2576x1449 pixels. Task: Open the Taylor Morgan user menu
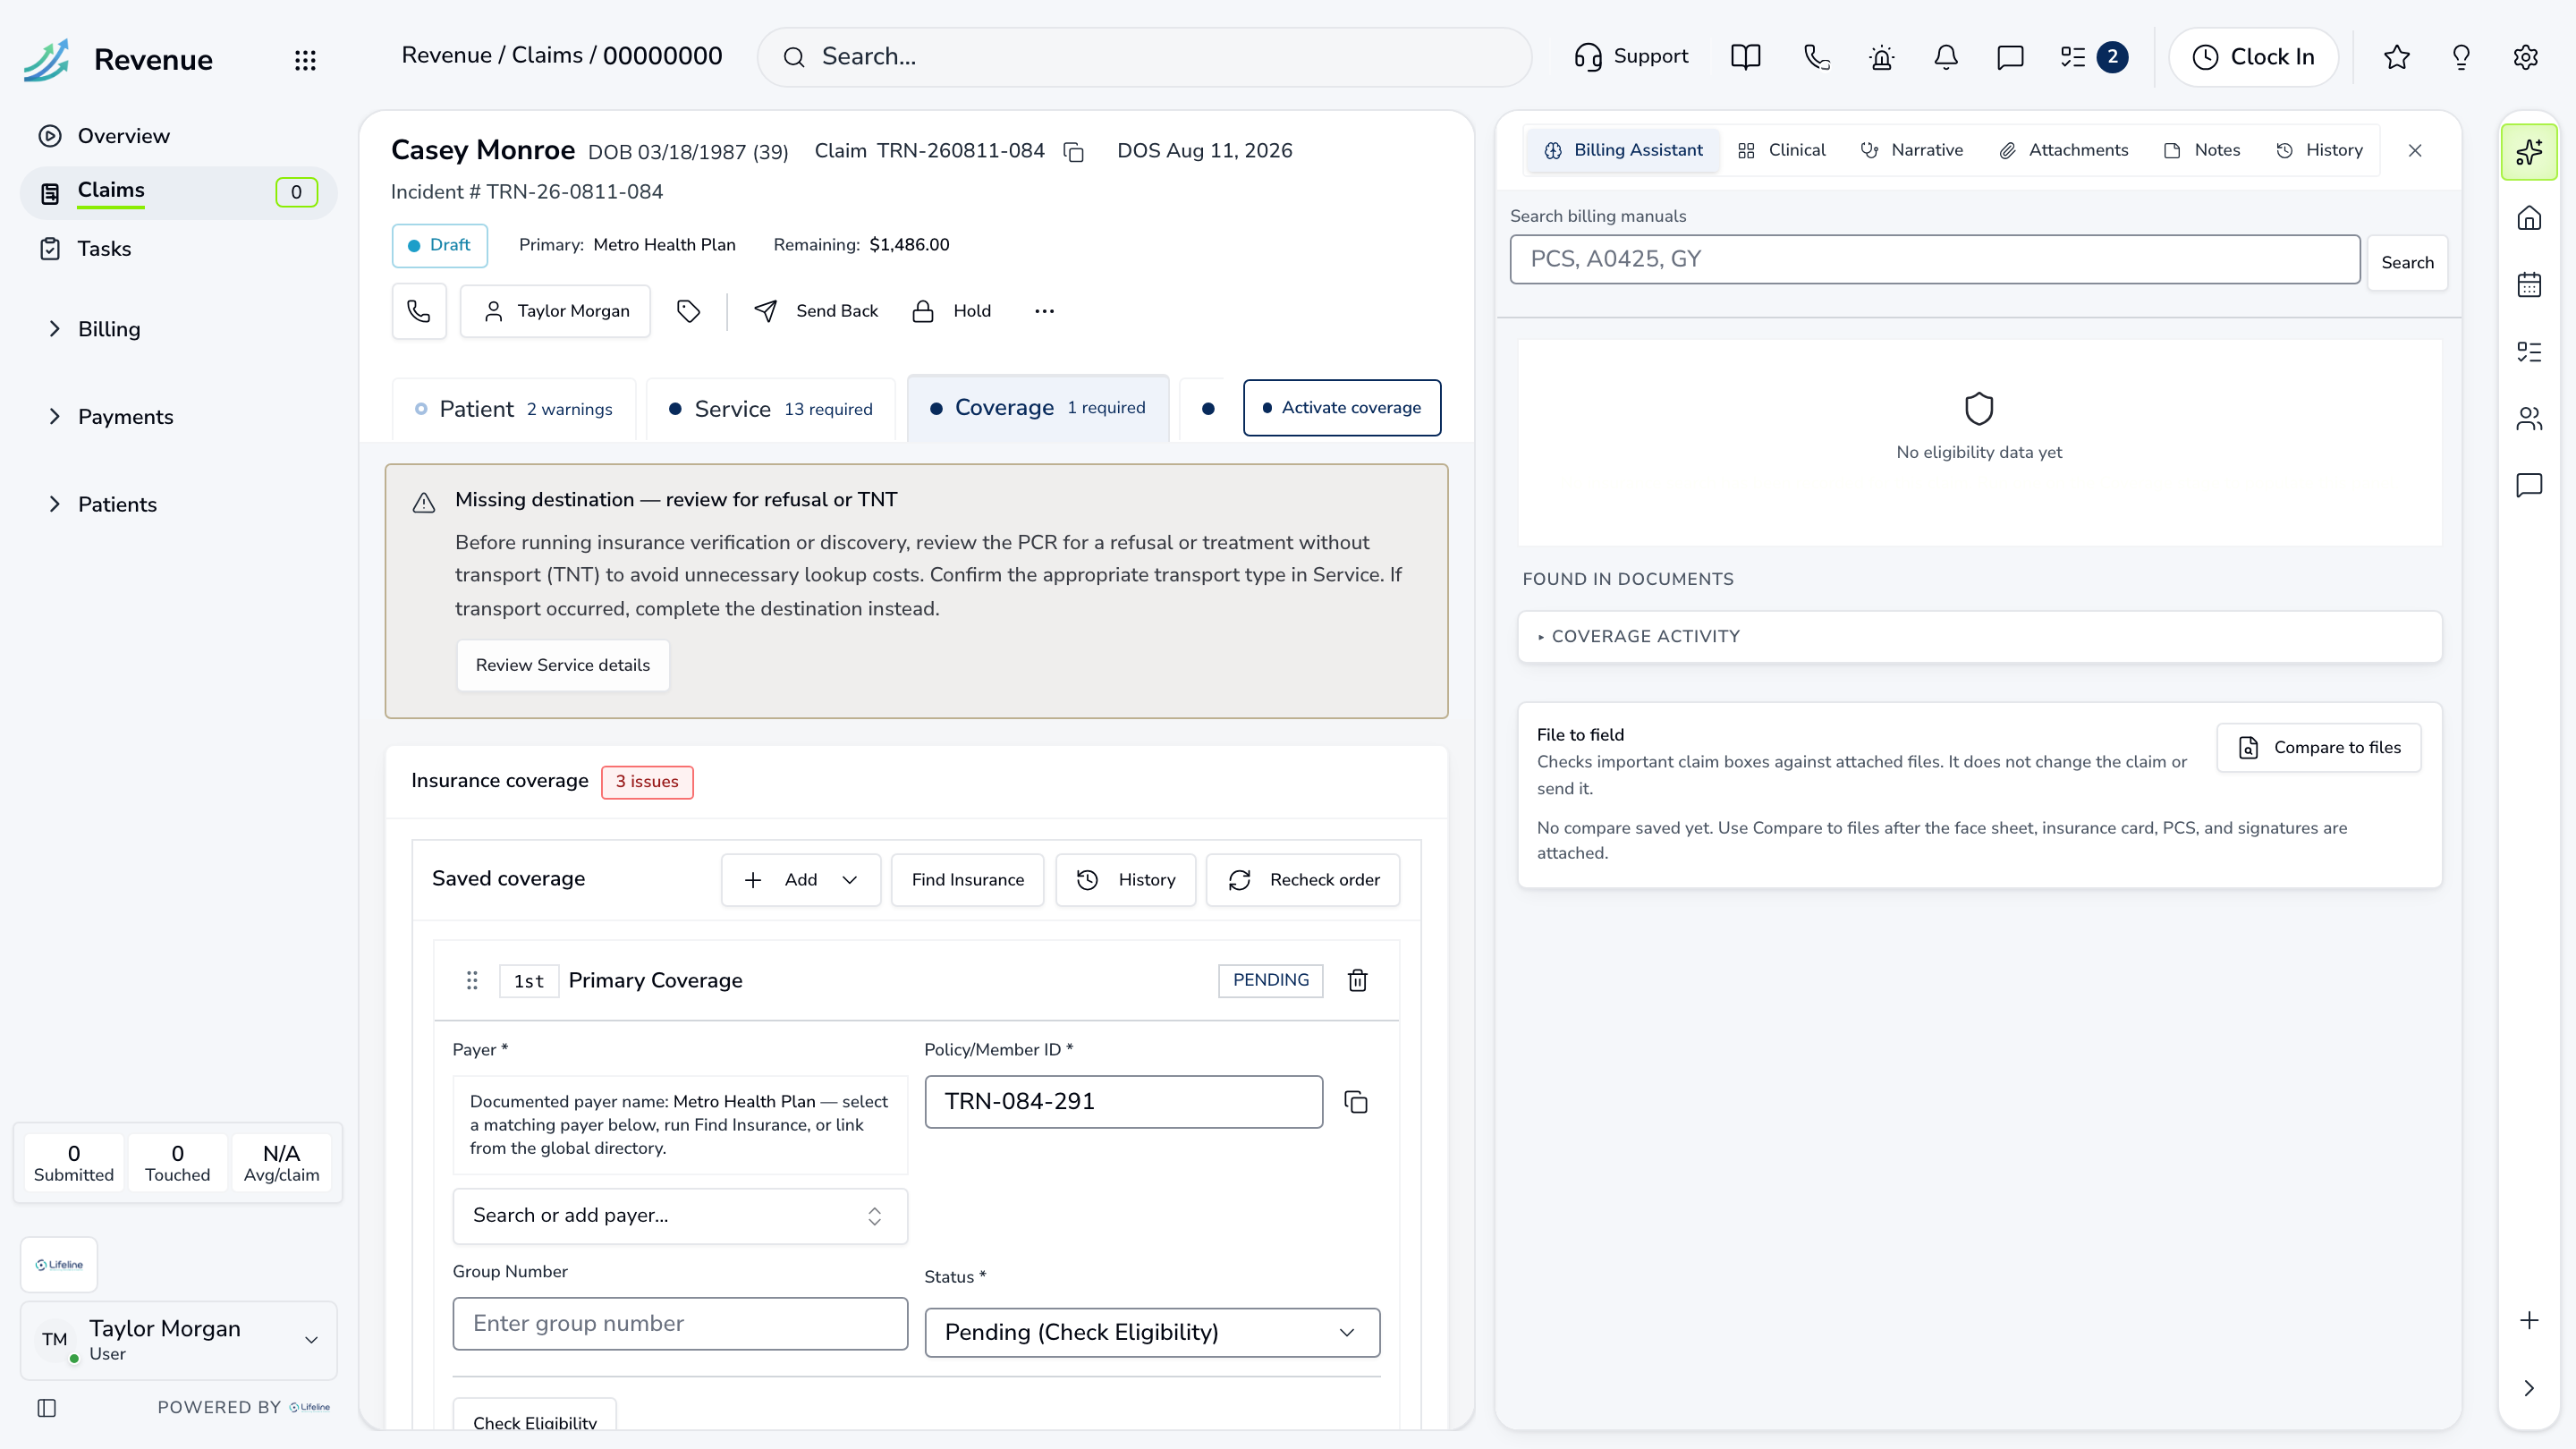click(x=178, y=1340)
